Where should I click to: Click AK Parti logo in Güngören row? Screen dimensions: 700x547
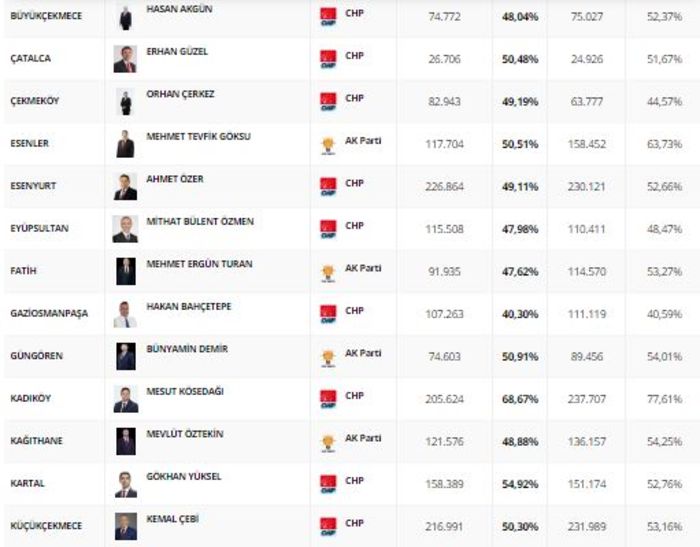328,356
